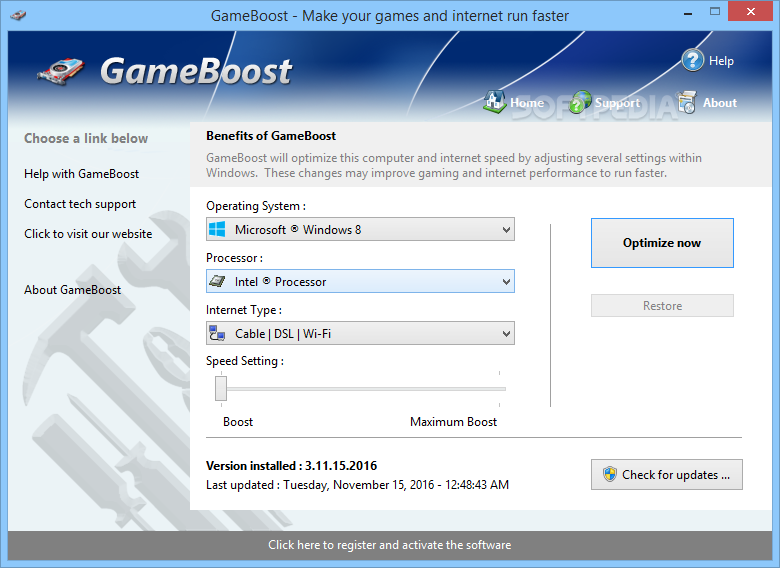780x568 pixels.
Task: Click the About document icon
Action: pyautogui.click(x=687, y=102)
